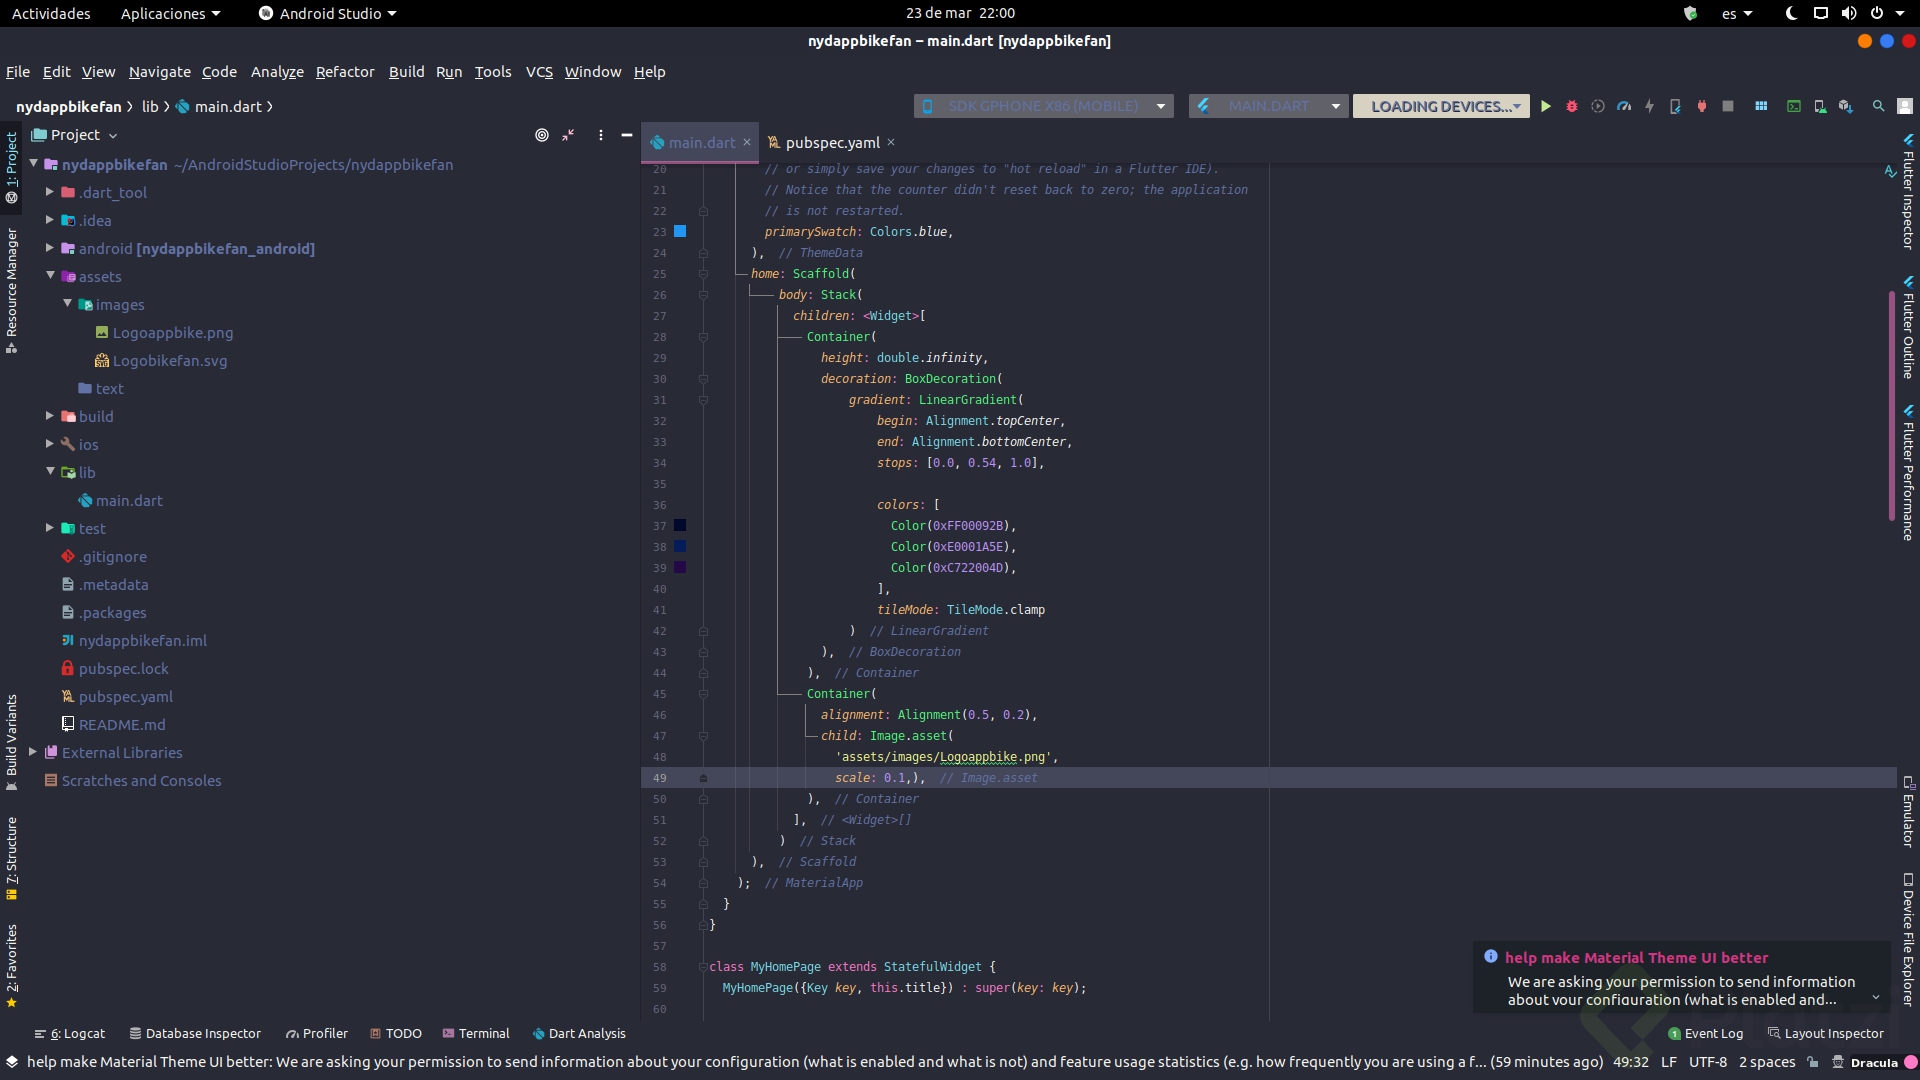Collapse all with the Project panel arrows icon
Screen dimensions: 1920x1080
point(568,135)
